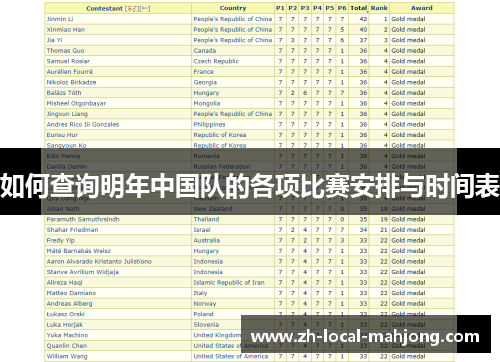Sort by the Rank column header
The image size is (500, 362).
coord(379,8)
